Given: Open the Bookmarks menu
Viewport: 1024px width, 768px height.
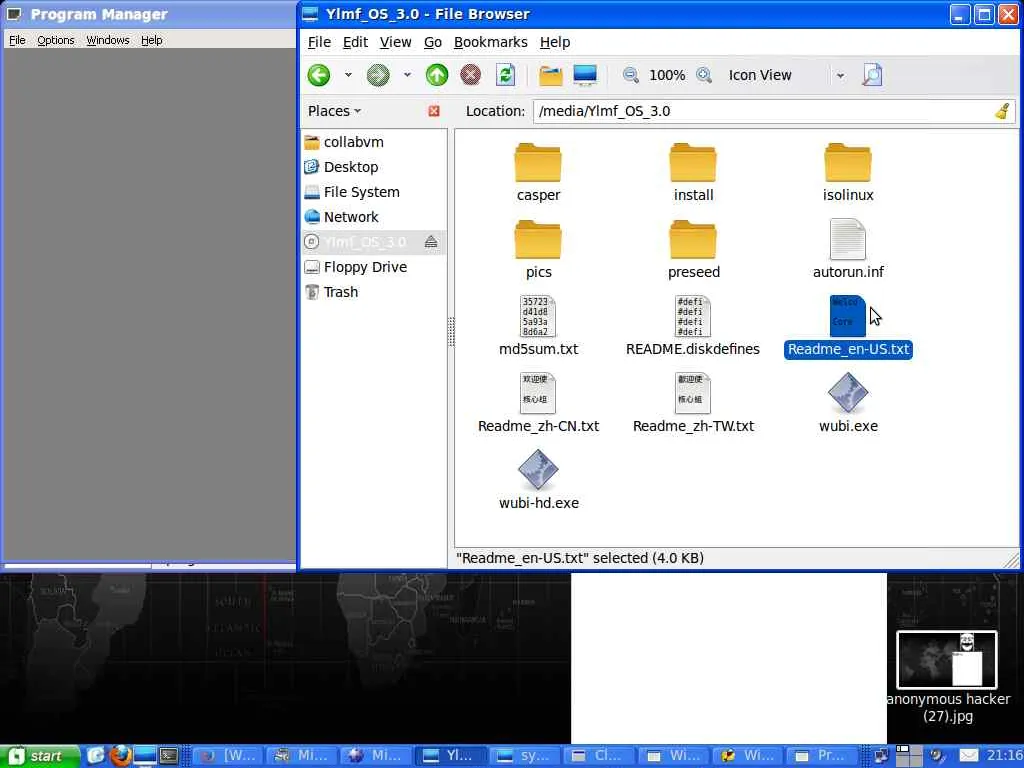Looking at the screenshot, I should click(x=490, y=42).
